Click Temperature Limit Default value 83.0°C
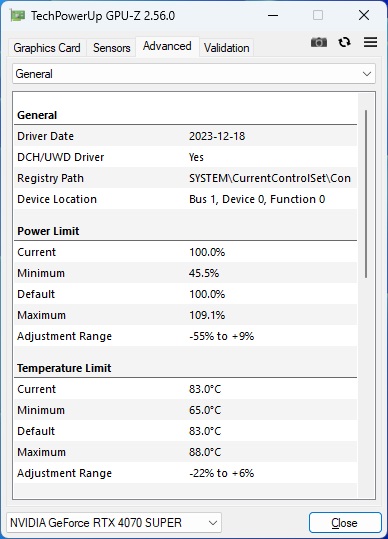The height and width of the screenshot is (539, 388). tap(205, 431)
